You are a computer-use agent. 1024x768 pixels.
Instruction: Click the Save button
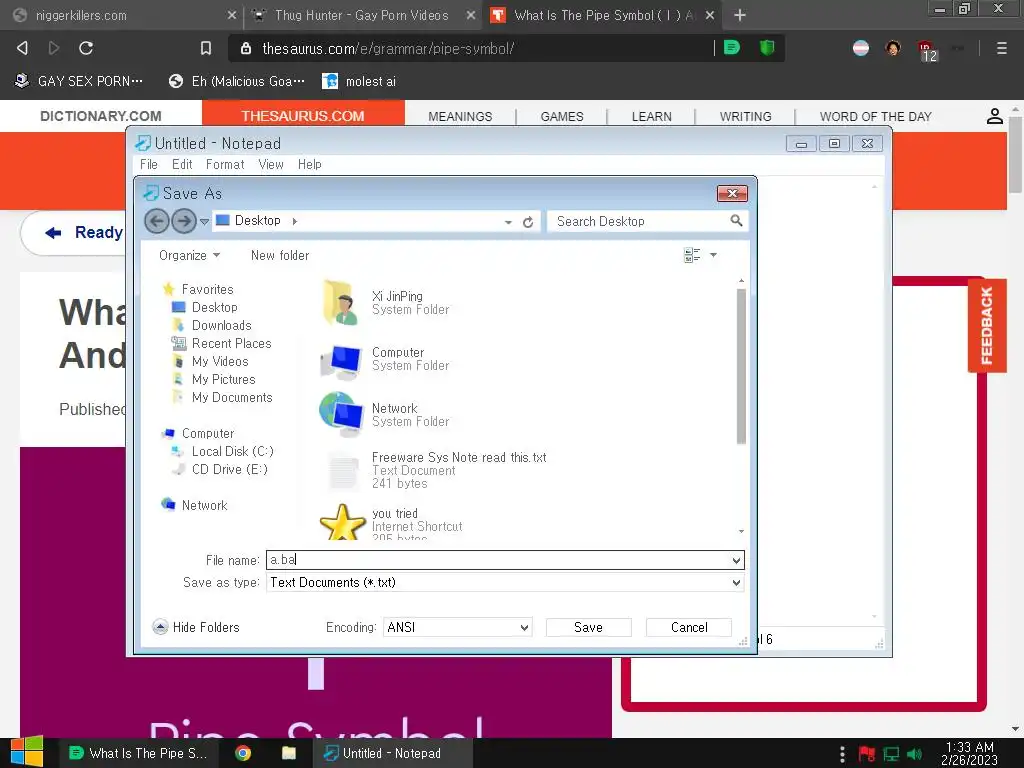[588, 628]
